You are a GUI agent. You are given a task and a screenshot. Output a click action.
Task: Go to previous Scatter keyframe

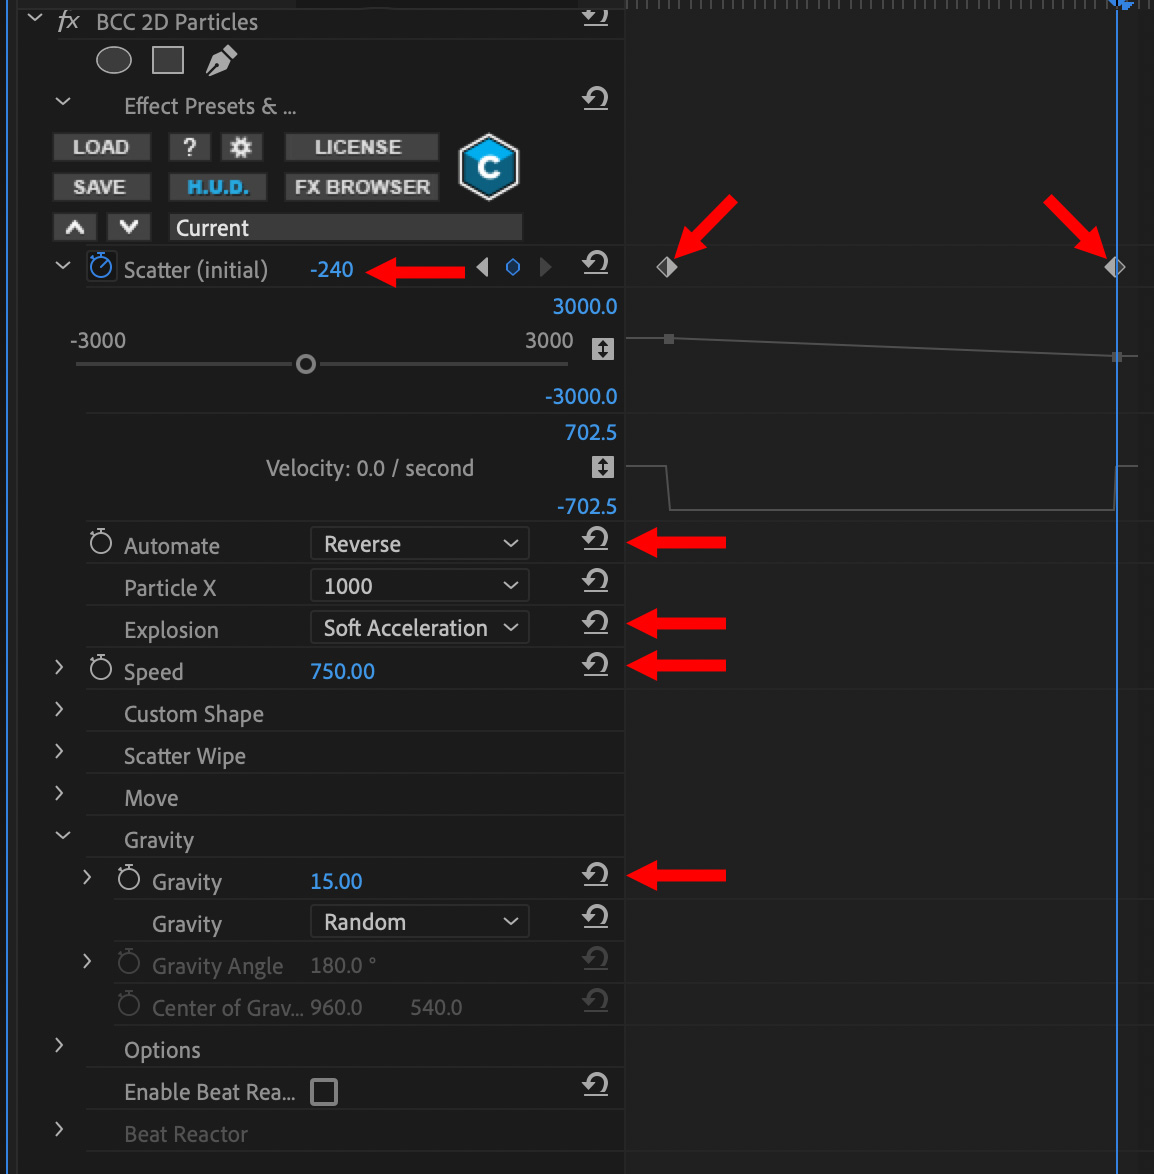click(x=483, y=268)
